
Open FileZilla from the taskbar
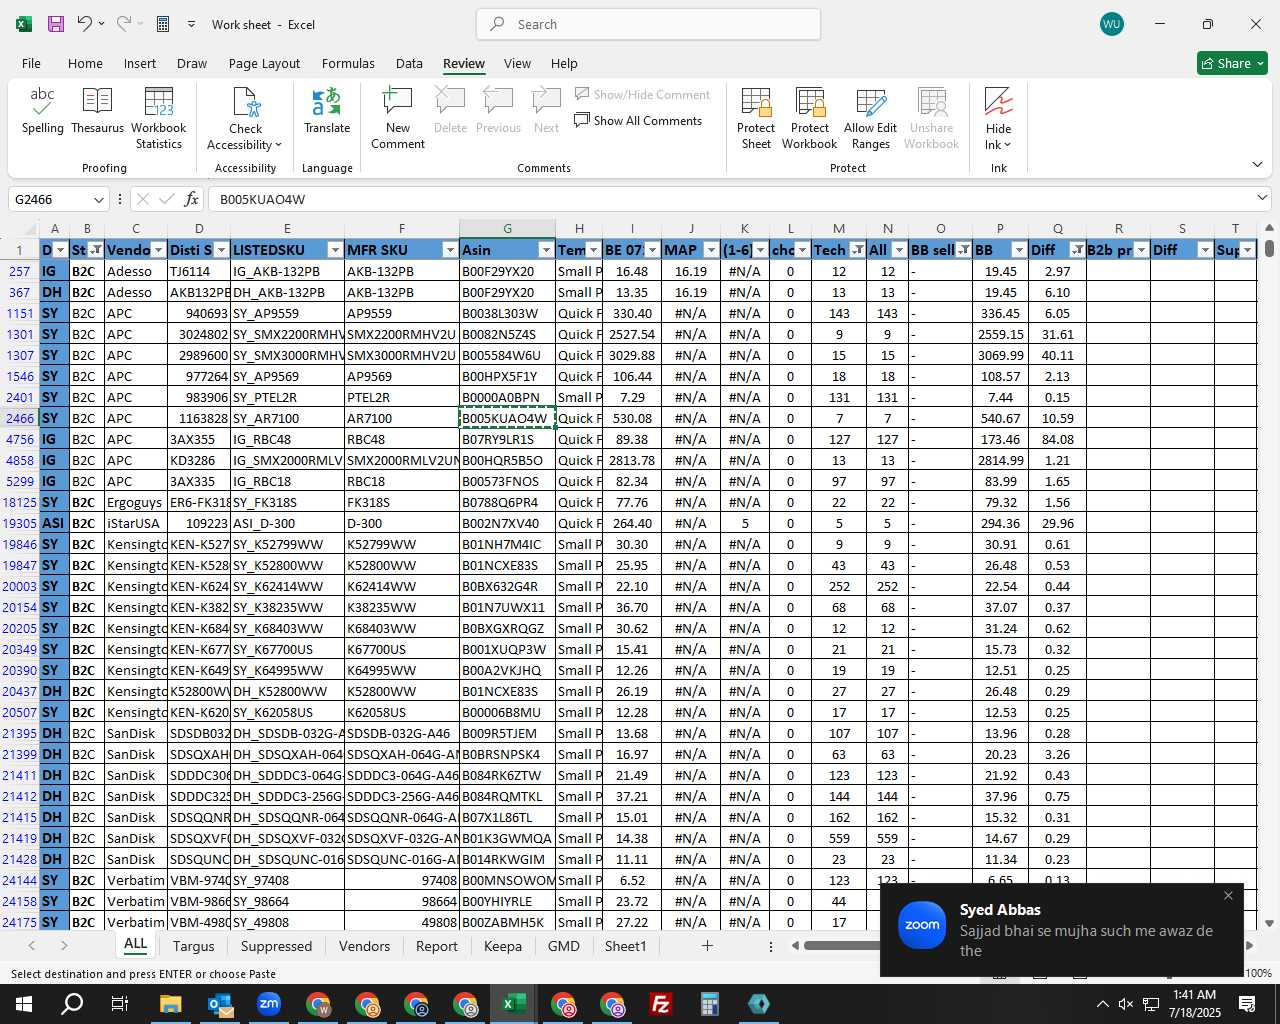(x=660, y=1004)
